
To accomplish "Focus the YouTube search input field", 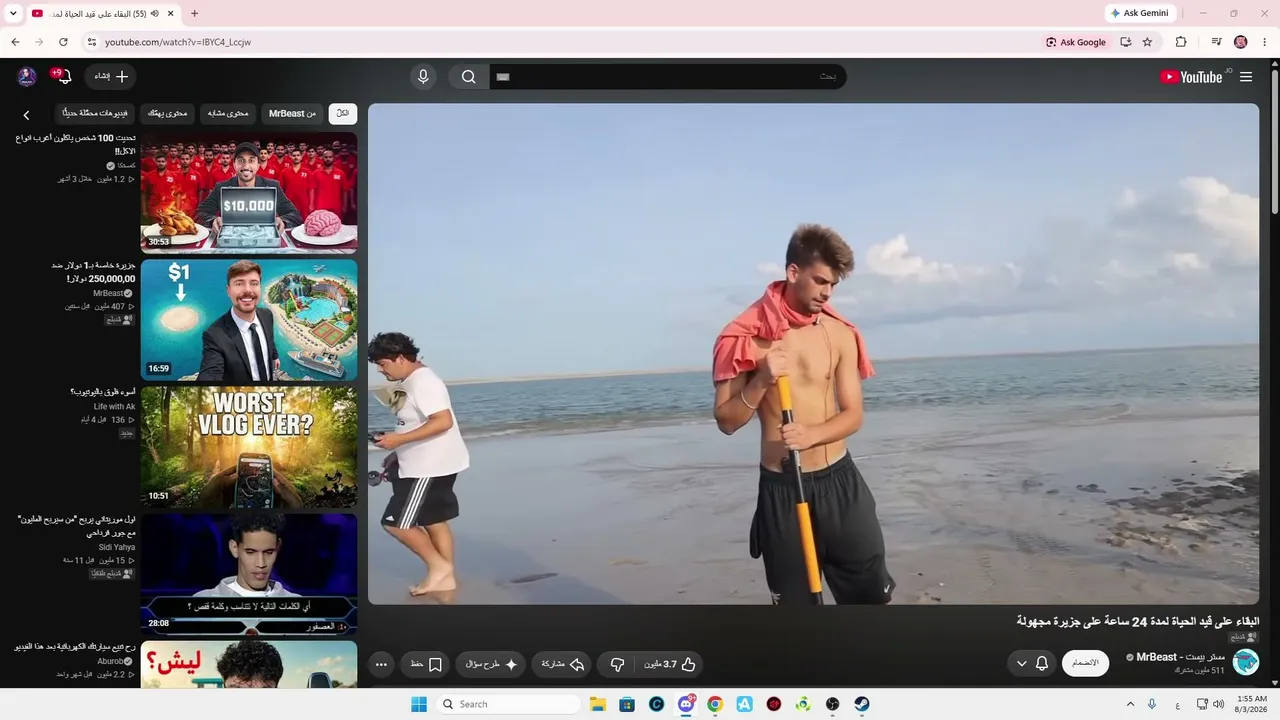I will [x=668, y=77].
